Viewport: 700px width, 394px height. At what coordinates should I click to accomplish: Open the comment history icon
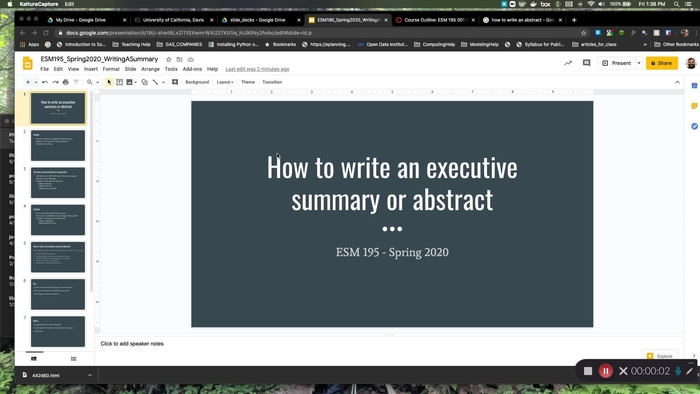pos(587,63)
